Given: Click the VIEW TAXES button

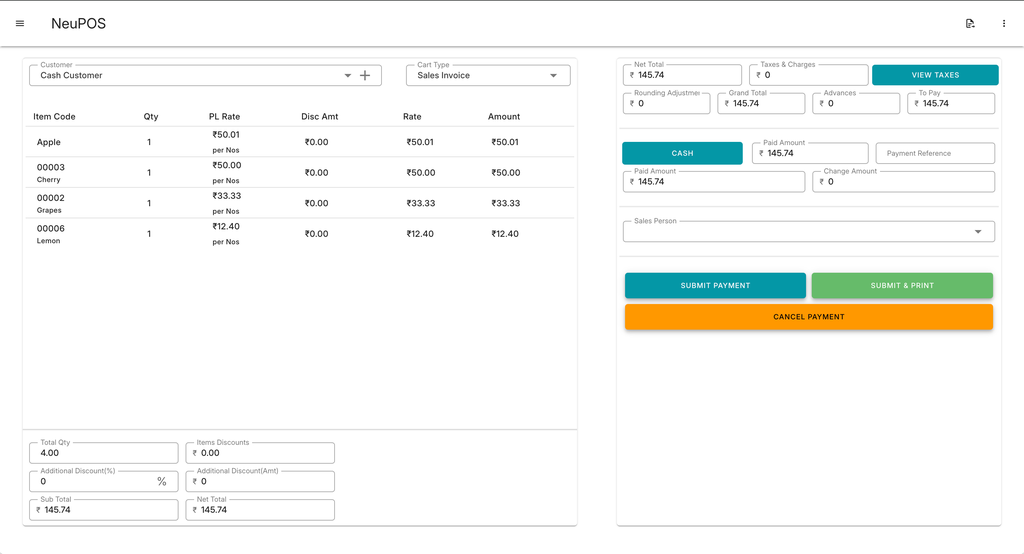Looking at the screenshot, I should 935,75.
